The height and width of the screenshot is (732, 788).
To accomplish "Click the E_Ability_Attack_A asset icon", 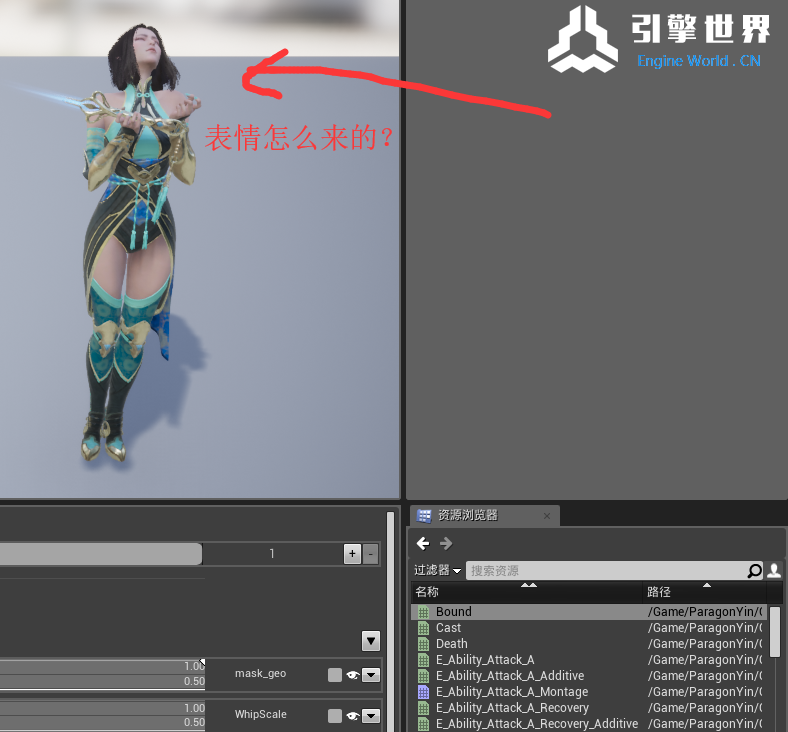I will point(424,660).
